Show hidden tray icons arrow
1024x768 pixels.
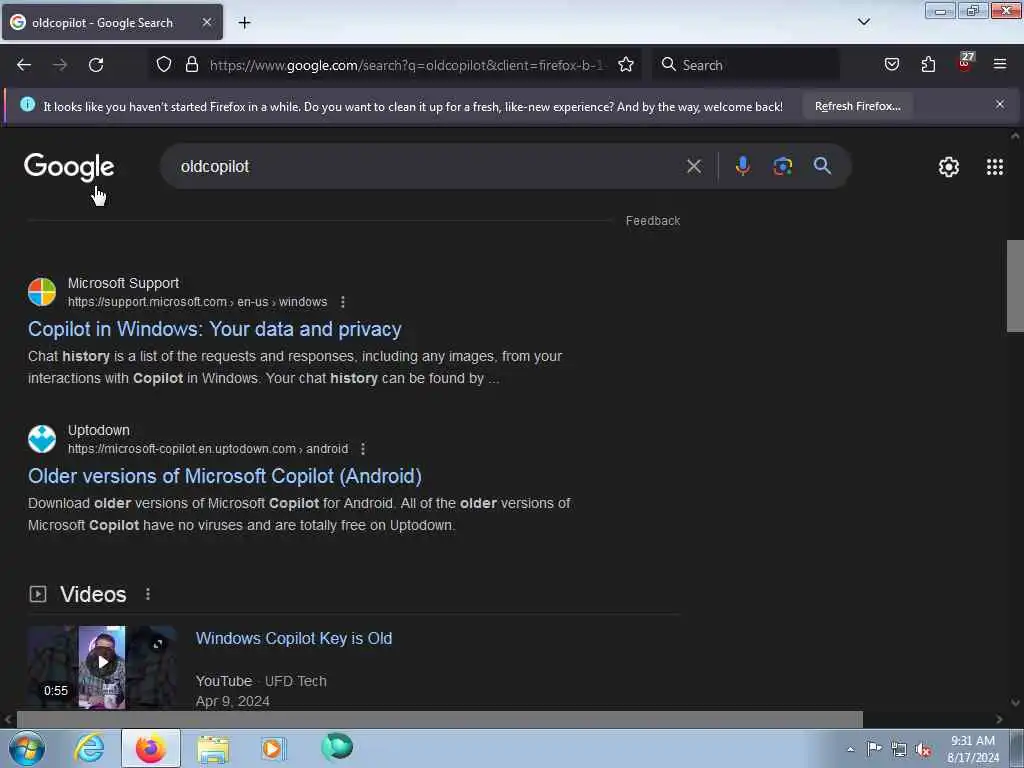click(x=850, y=749)
